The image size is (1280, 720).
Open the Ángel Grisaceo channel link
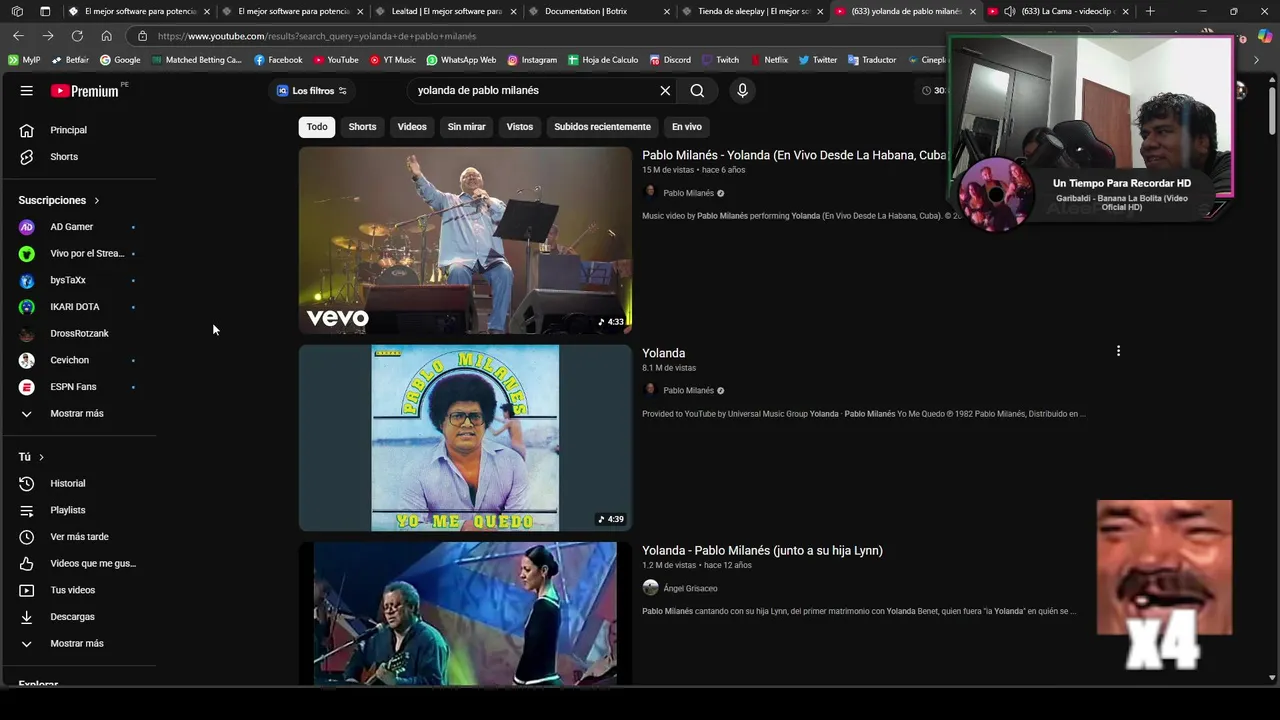tap(690, 589)
